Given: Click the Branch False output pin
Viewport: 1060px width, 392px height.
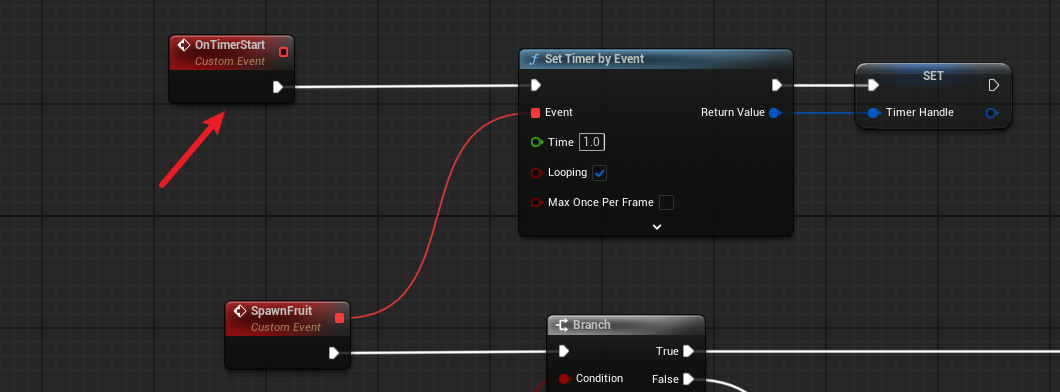Looking at the screenshot, I should [688, 378].
